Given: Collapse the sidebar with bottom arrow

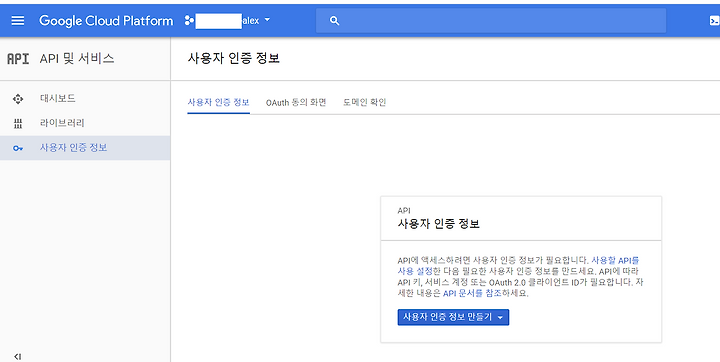Looking at the screenshot, I should (x=17, y=356).
